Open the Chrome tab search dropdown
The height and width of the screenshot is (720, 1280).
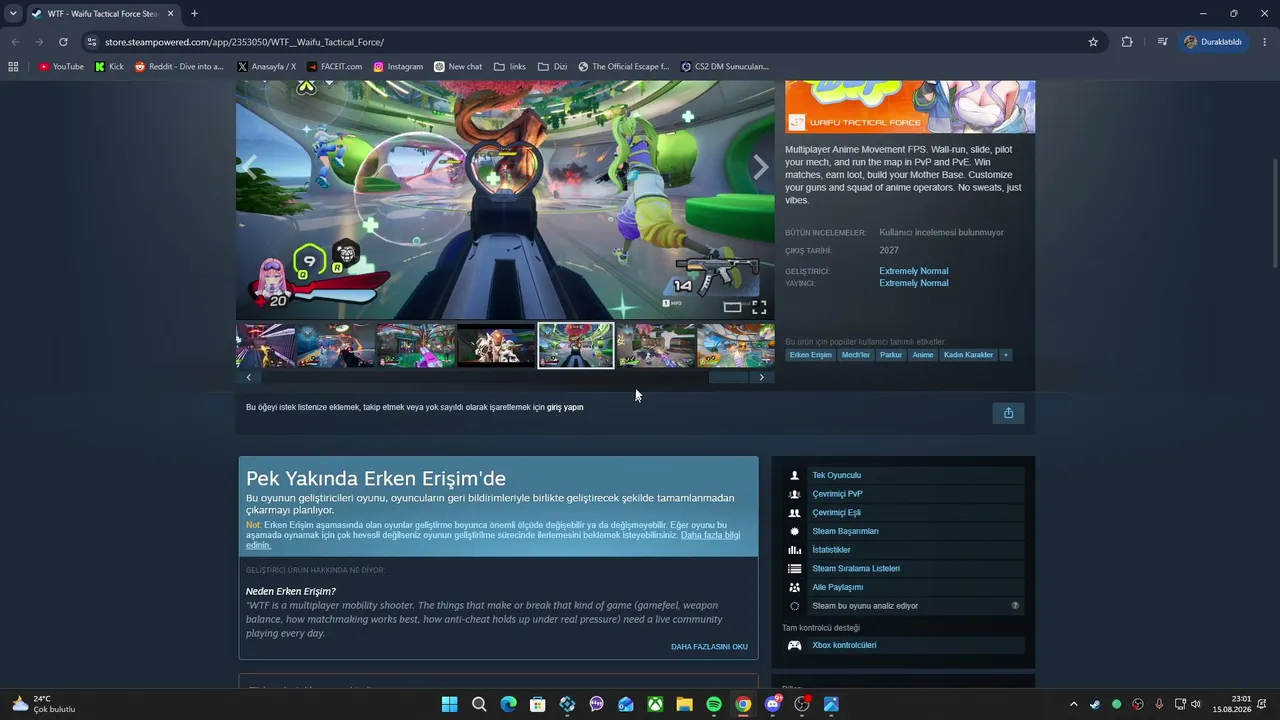point(13,14)
